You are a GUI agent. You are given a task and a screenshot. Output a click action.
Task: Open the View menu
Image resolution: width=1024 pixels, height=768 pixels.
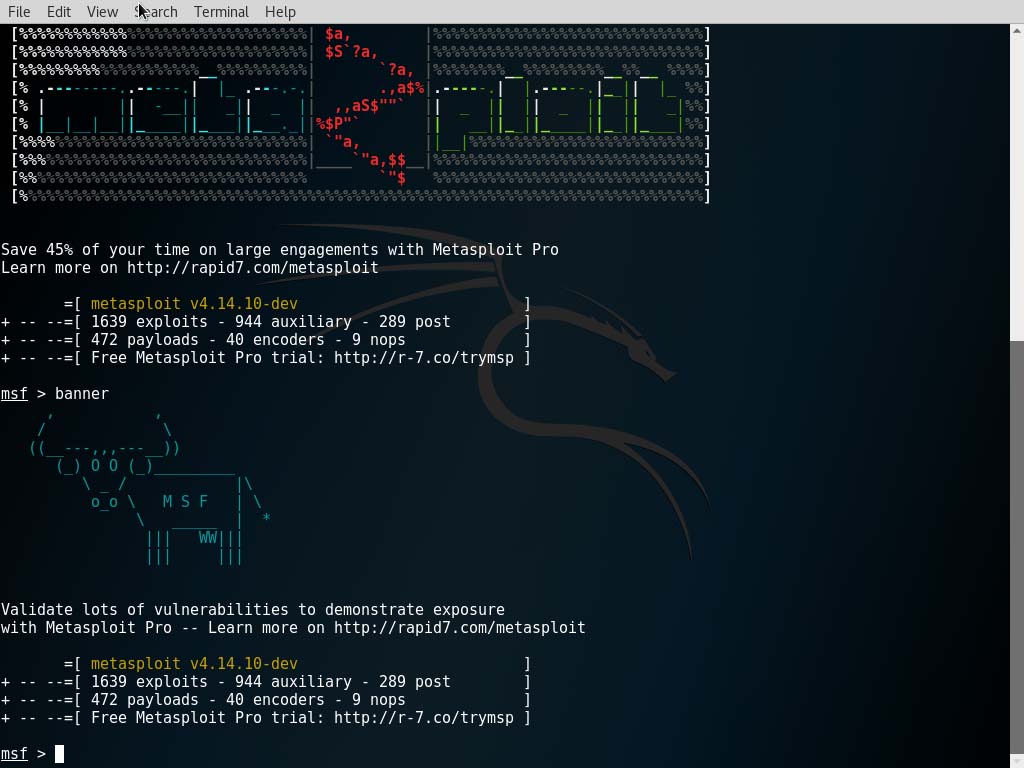102,12
